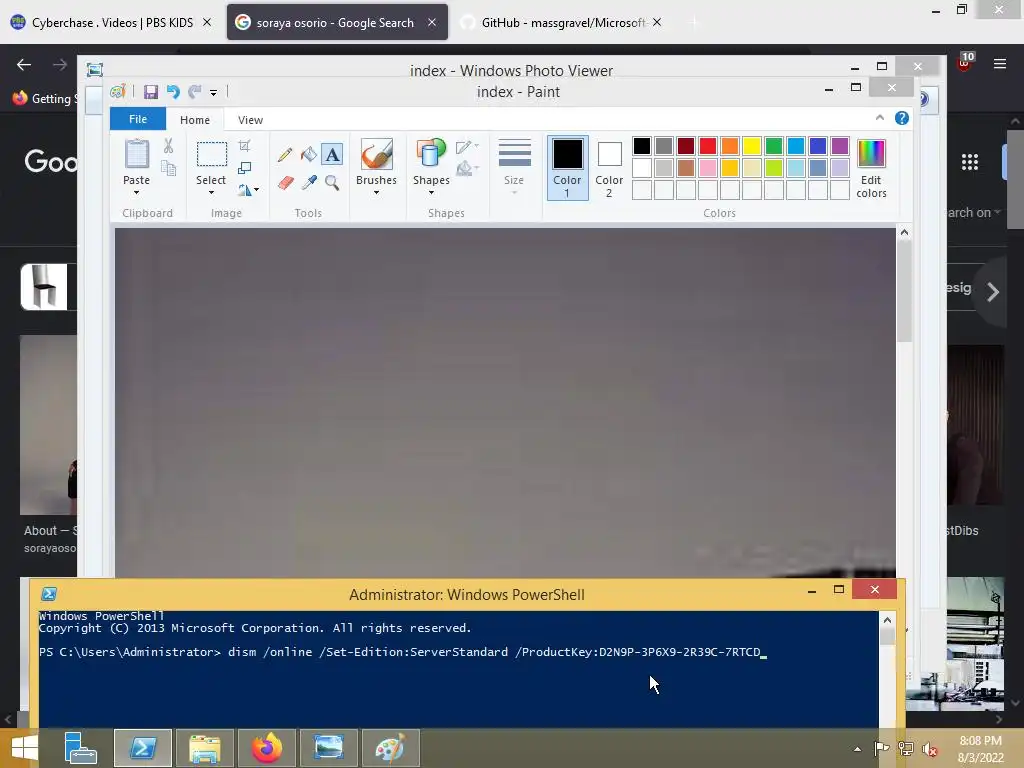Select the Fill with color bucket tool
Viewport: 1024px width, 768px height.
[309, 155]
